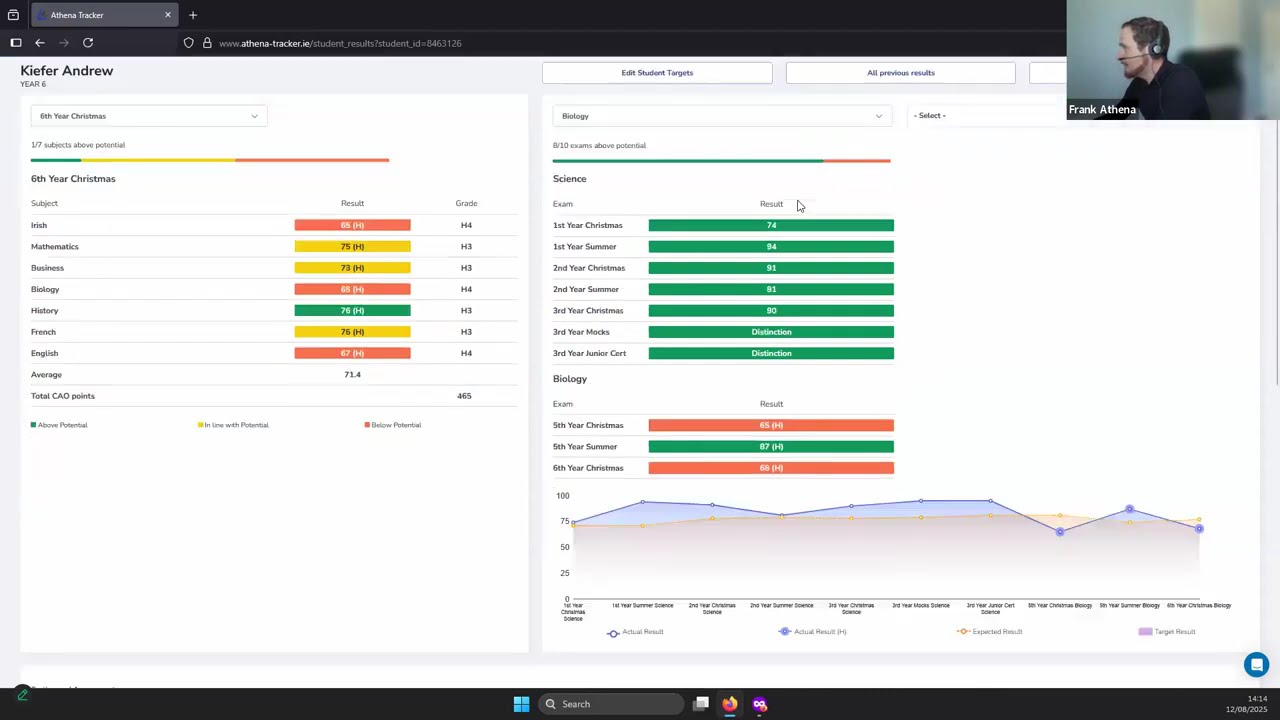The height and width of the screenshot is (720, 1280).
Task: Click the subjects above potential progress bar
Action: 210,160
